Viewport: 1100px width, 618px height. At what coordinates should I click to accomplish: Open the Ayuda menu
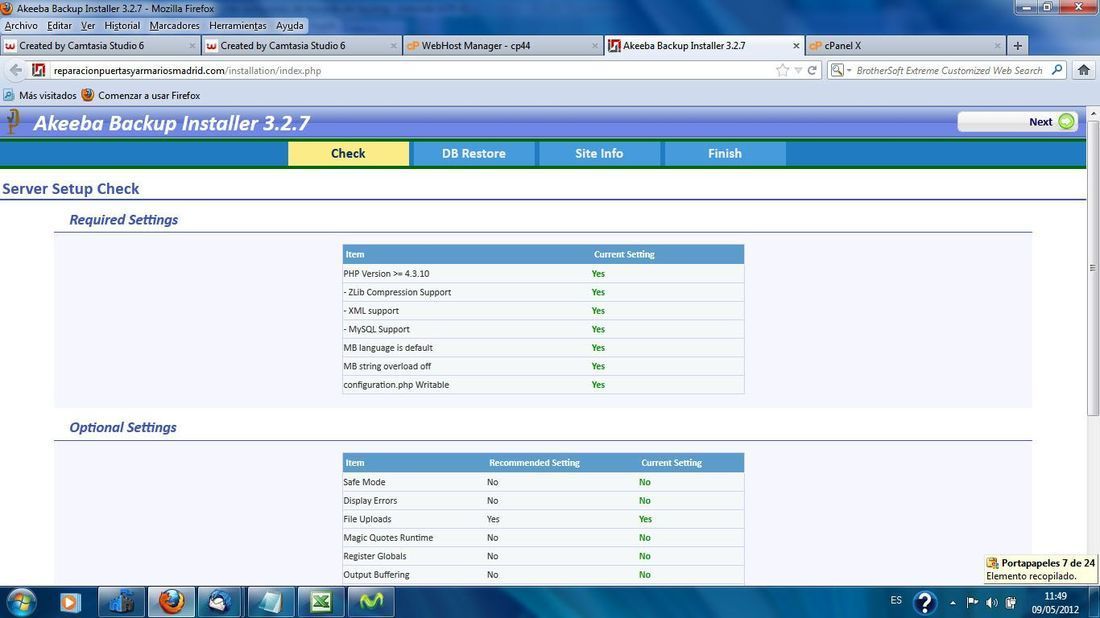click(289, 25)
